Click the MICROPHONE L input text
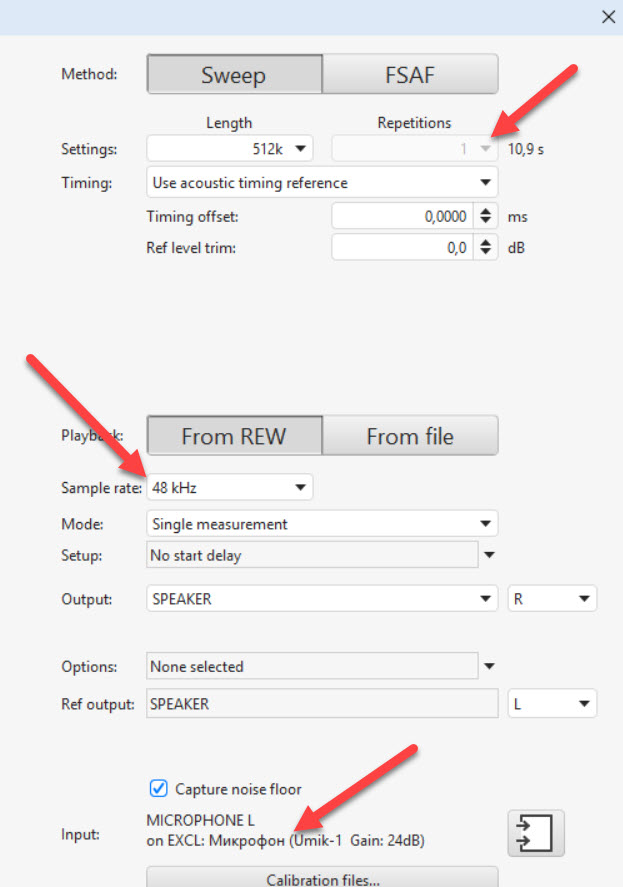Screen dimensions: 623x887 click(200, 820)
